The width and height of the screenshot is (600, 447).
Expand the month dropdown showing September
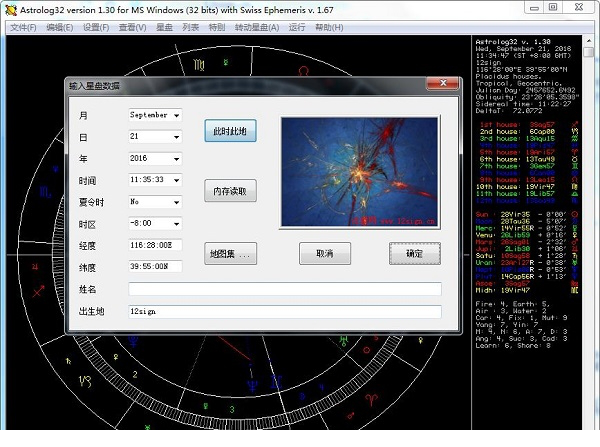pyautogui.click(x=176, y=115)
